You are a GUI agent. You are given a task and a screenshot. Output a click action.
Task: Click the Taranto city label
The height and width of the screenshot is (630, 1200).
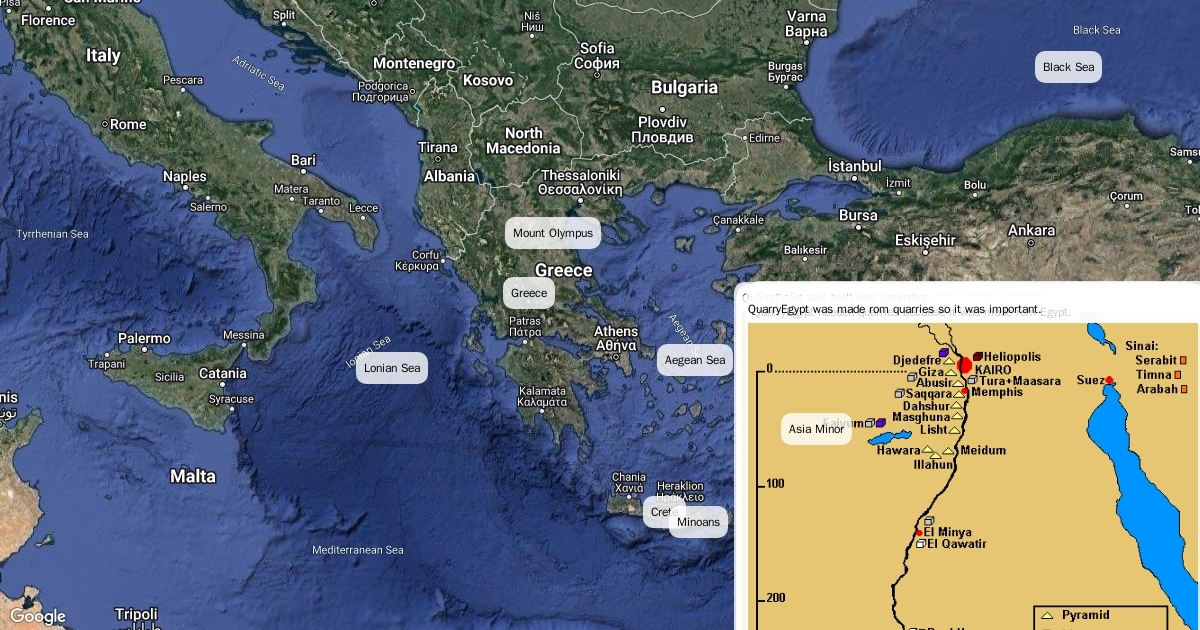321,201
